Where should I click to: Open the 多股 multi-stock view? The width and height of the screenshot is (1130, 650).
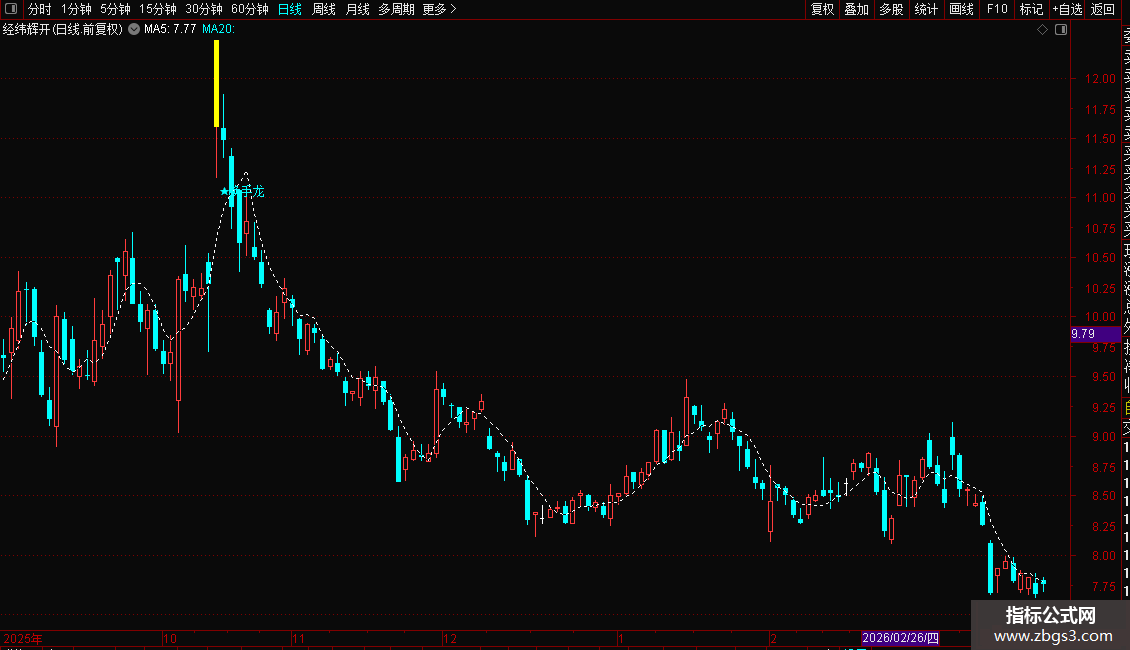click(891, 9)
